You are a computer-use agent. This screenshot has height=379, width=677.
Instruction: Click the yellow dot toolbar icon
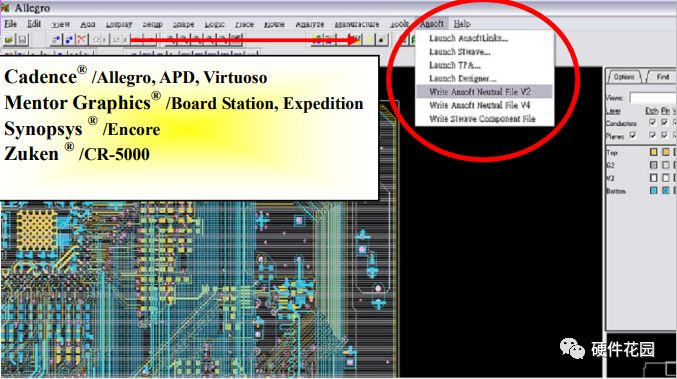pyautogui.click(x=370, y=40)
